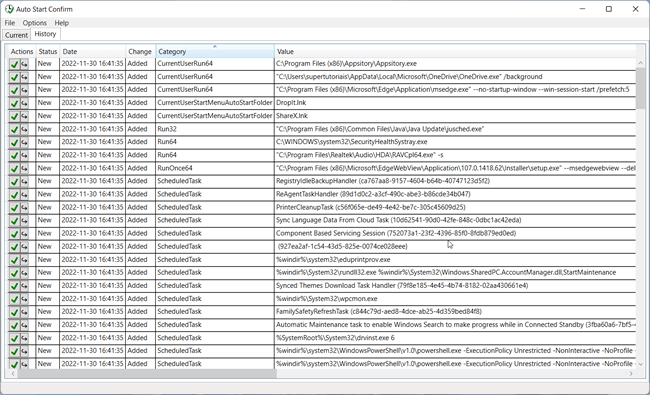Image resolution: width=650 pixels, height=395 pixels.
Task: Confirm the drvinst.exe 6 scheduled task
Action: coord(15,338)
